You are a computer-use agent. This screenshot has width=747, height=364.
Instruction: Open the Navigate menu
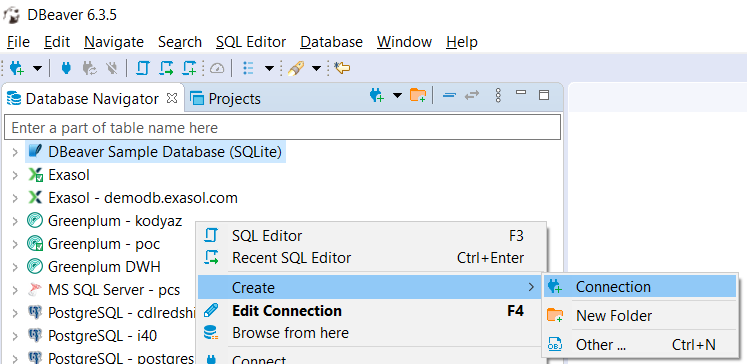[114, 42]
